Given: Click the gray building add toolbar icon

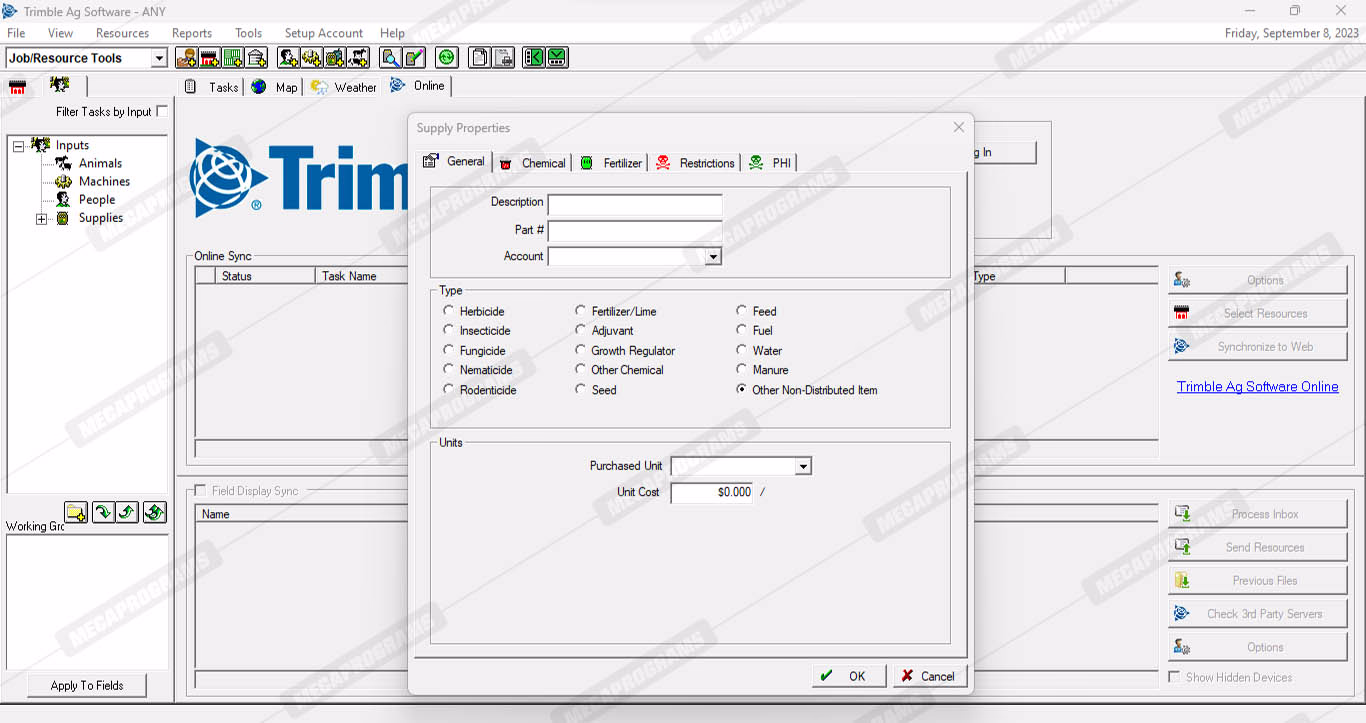Looking at the screenshot, I should (257, 58).
